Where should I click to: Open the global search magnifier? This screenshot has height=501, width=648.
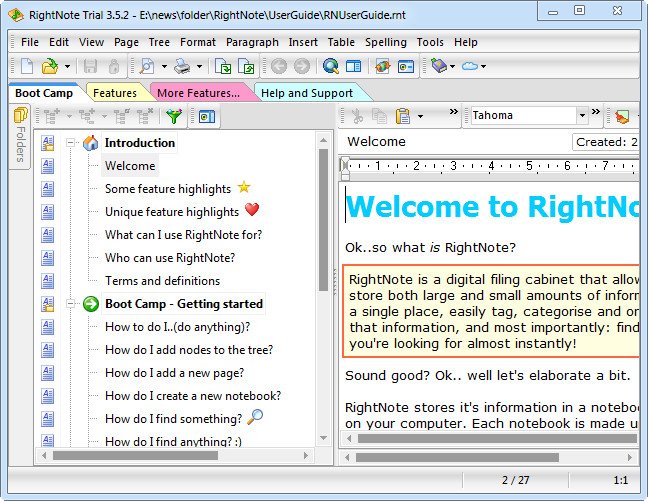[331, 66]
